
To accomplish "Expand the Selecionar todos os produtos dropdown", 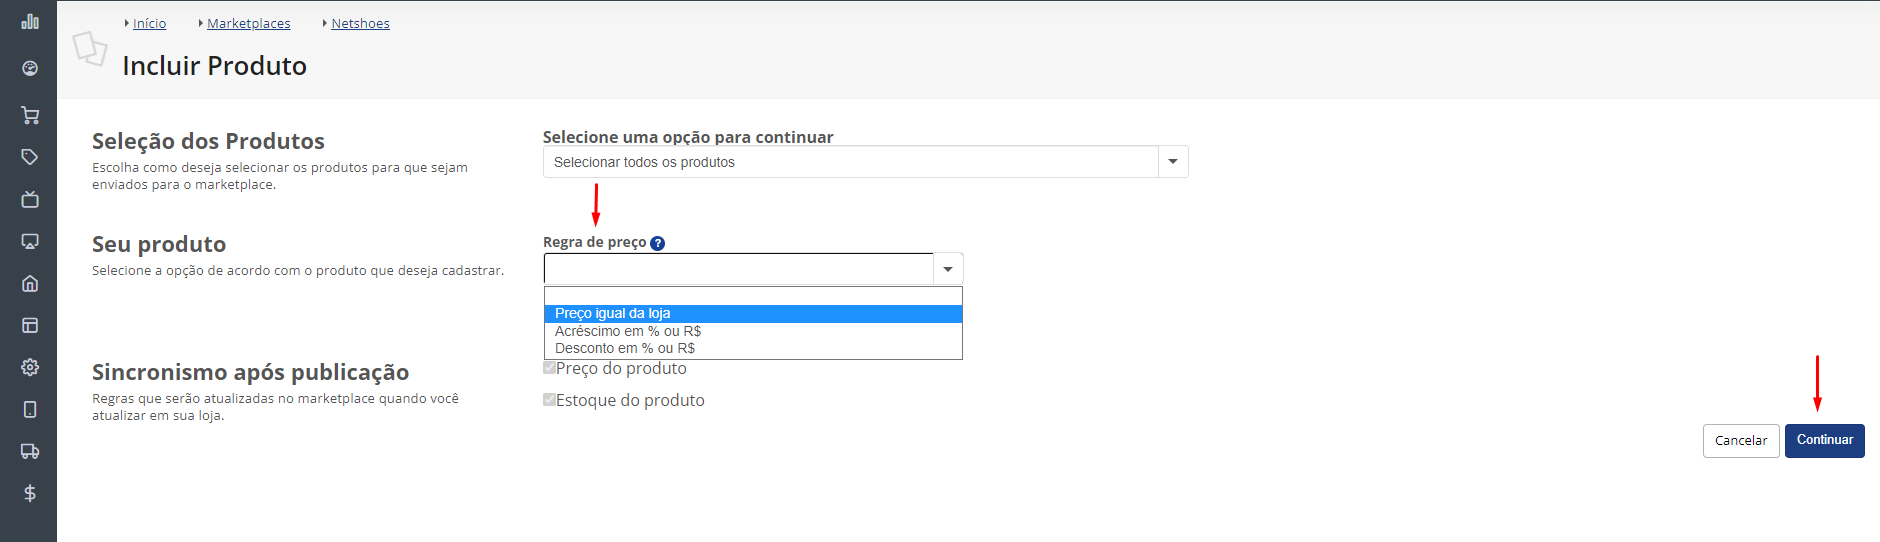I will click(865, 162).
